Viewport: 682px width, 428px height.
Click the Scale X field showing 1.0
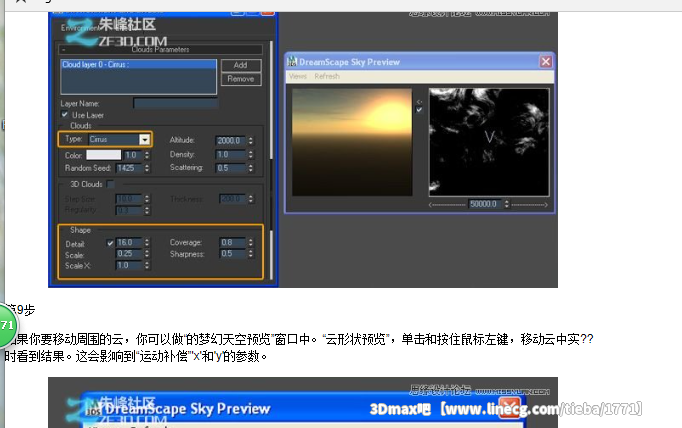click(x=129, y=265)
